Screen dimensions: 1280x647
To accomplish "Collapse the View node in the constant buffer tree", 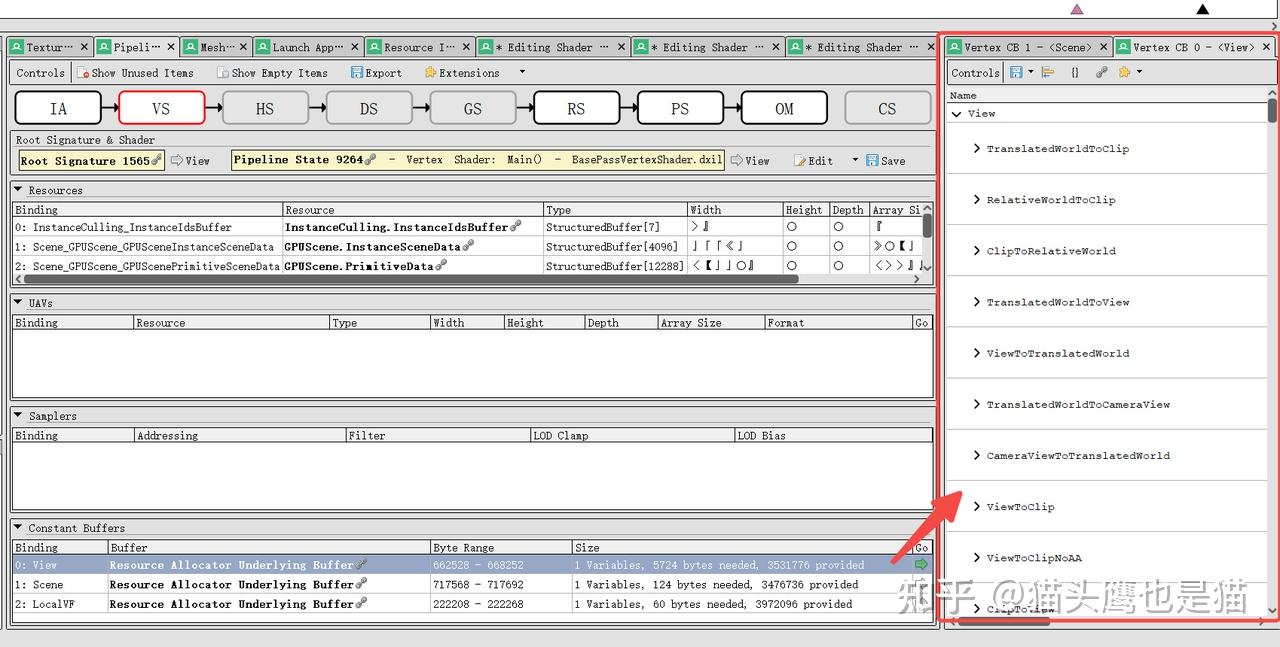I will tap(957, 113).
